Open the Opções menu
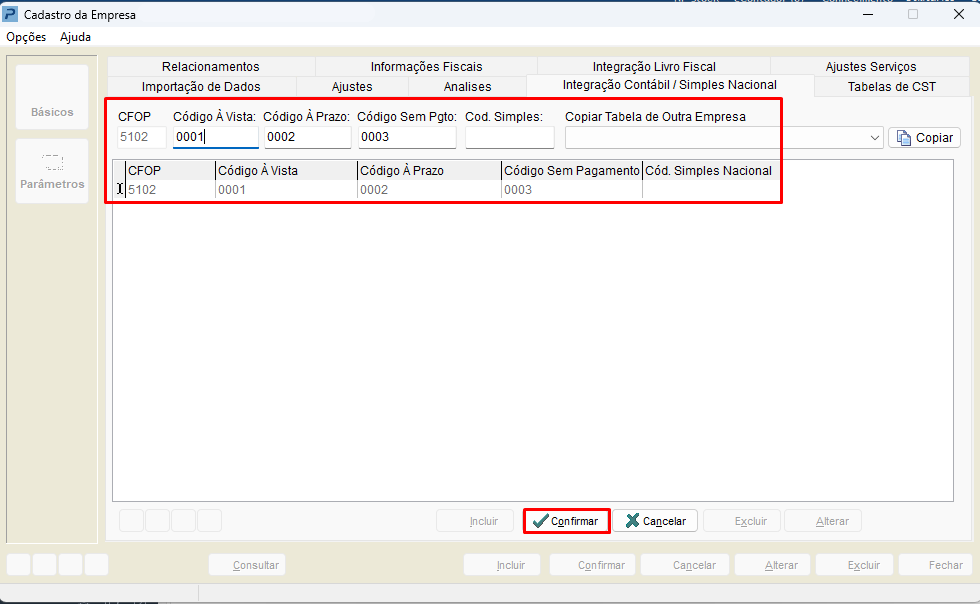Viewport: 980px width, 604px height. (26, 37)
